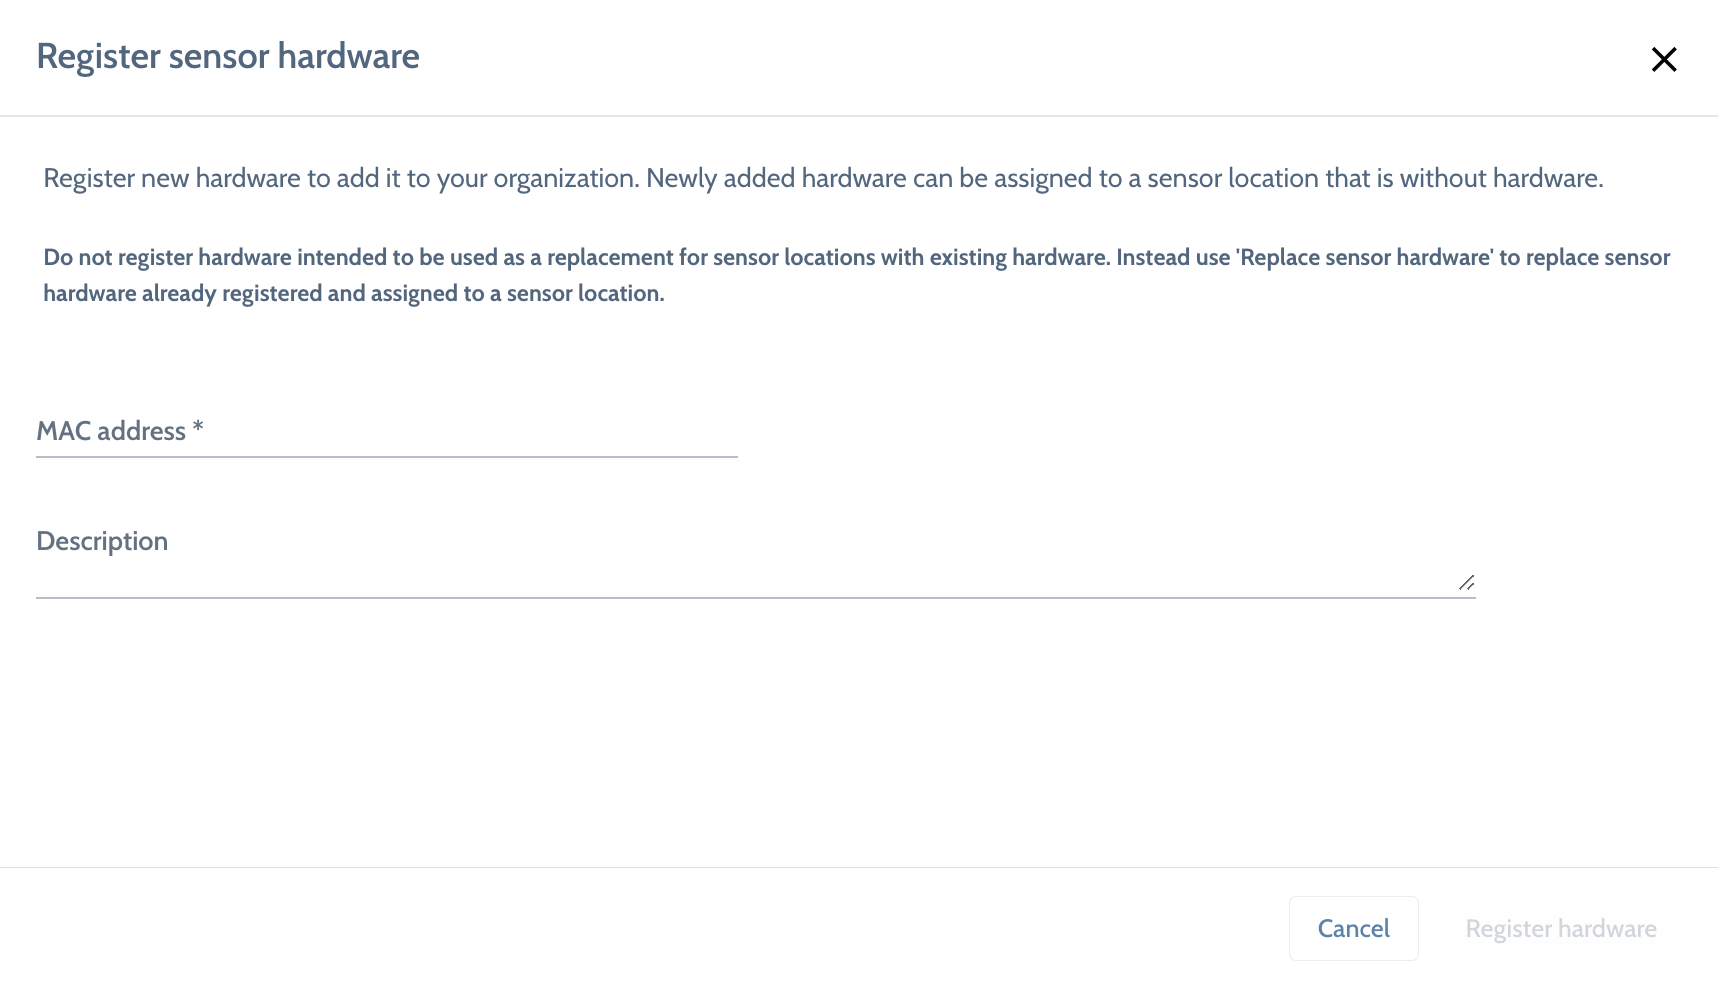
Task: Focus the MAC address input field
Action: click(x=386, y=432)
